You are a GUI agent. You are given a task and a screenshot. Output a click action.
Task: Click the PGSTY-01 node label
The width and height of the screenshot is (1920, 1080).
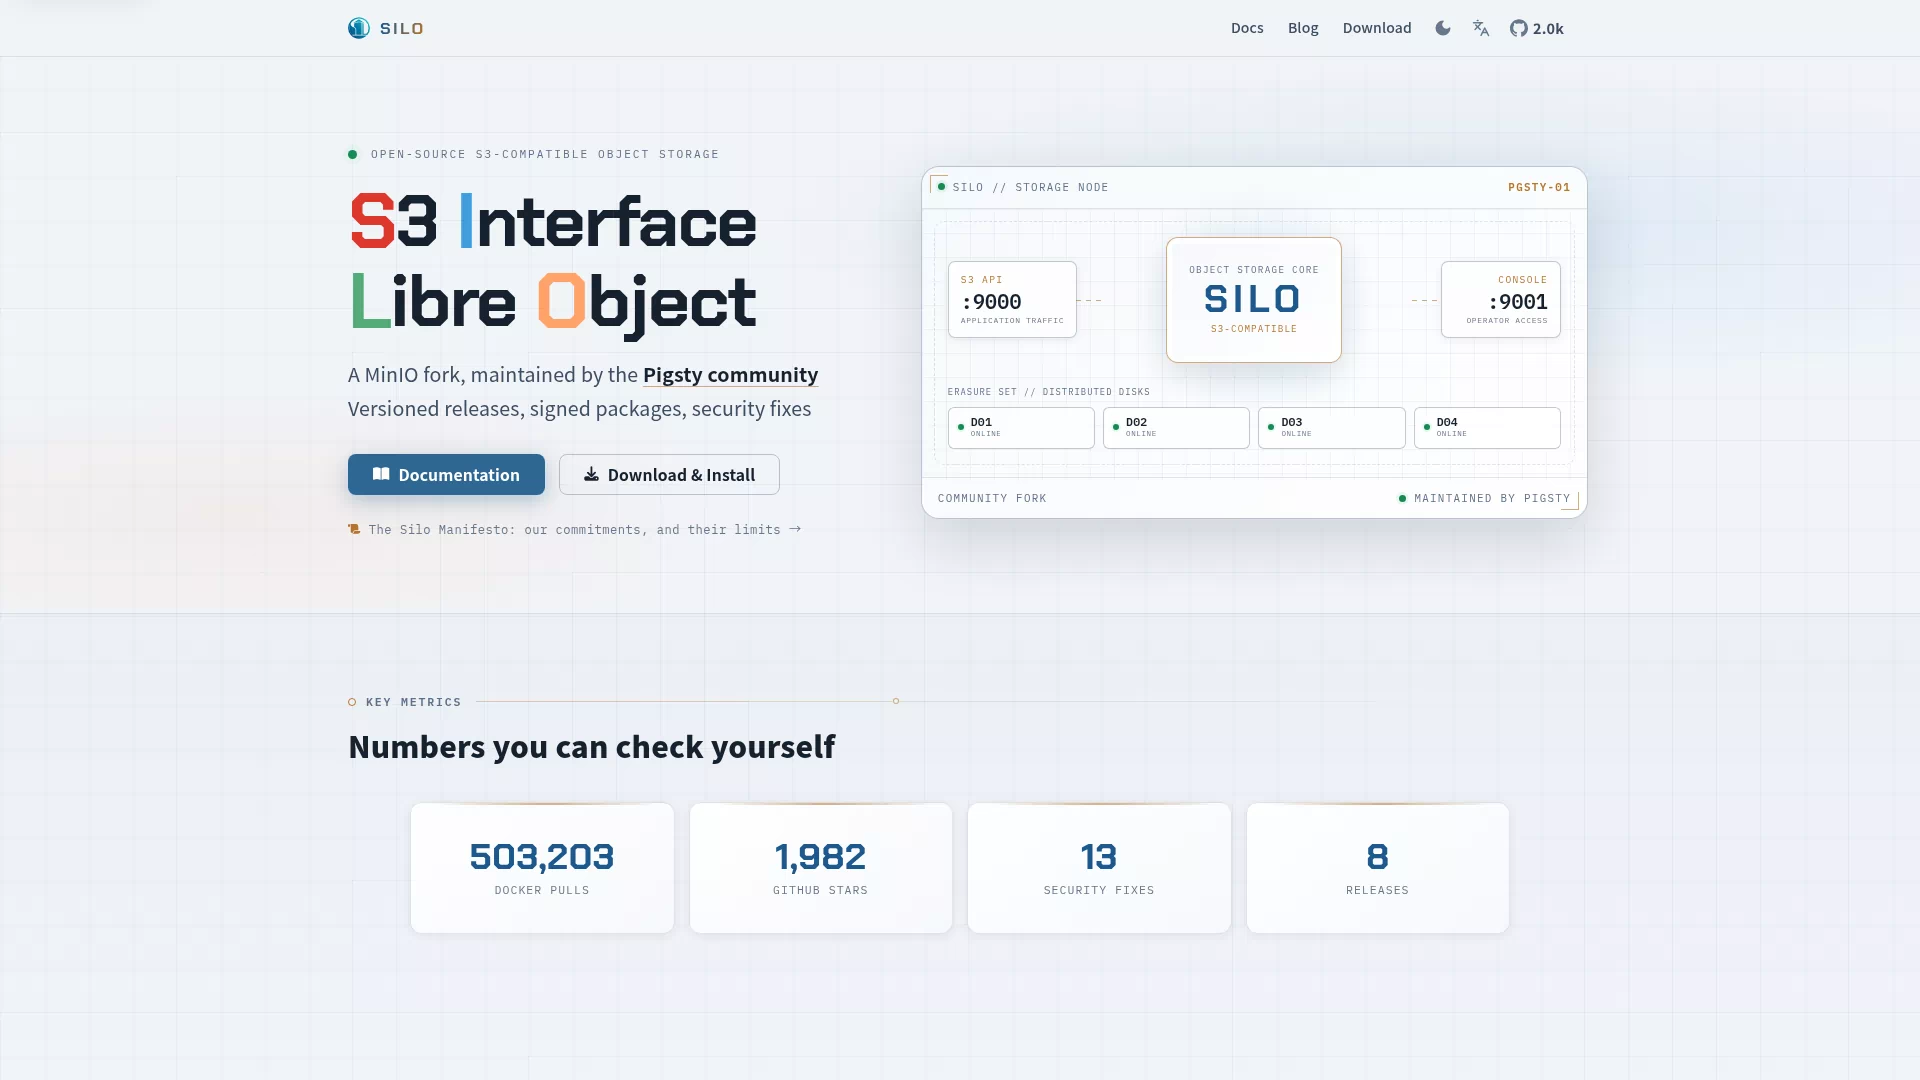tap(1539, 187)
